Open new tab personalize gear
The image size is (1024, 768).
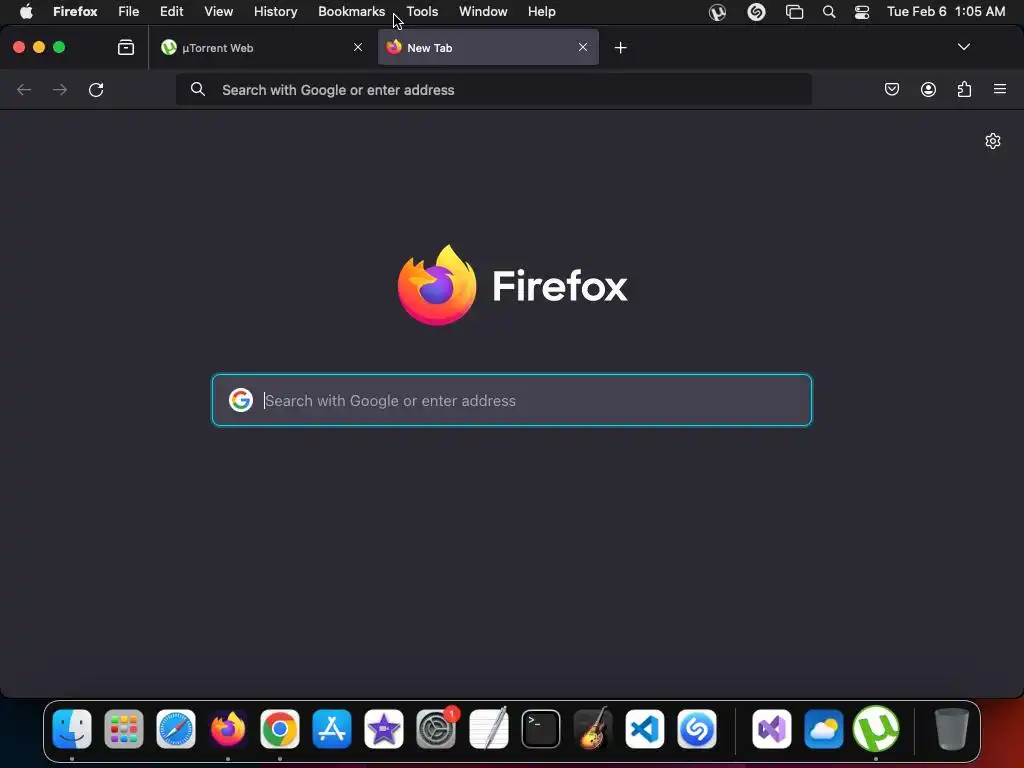pos(993,141)
